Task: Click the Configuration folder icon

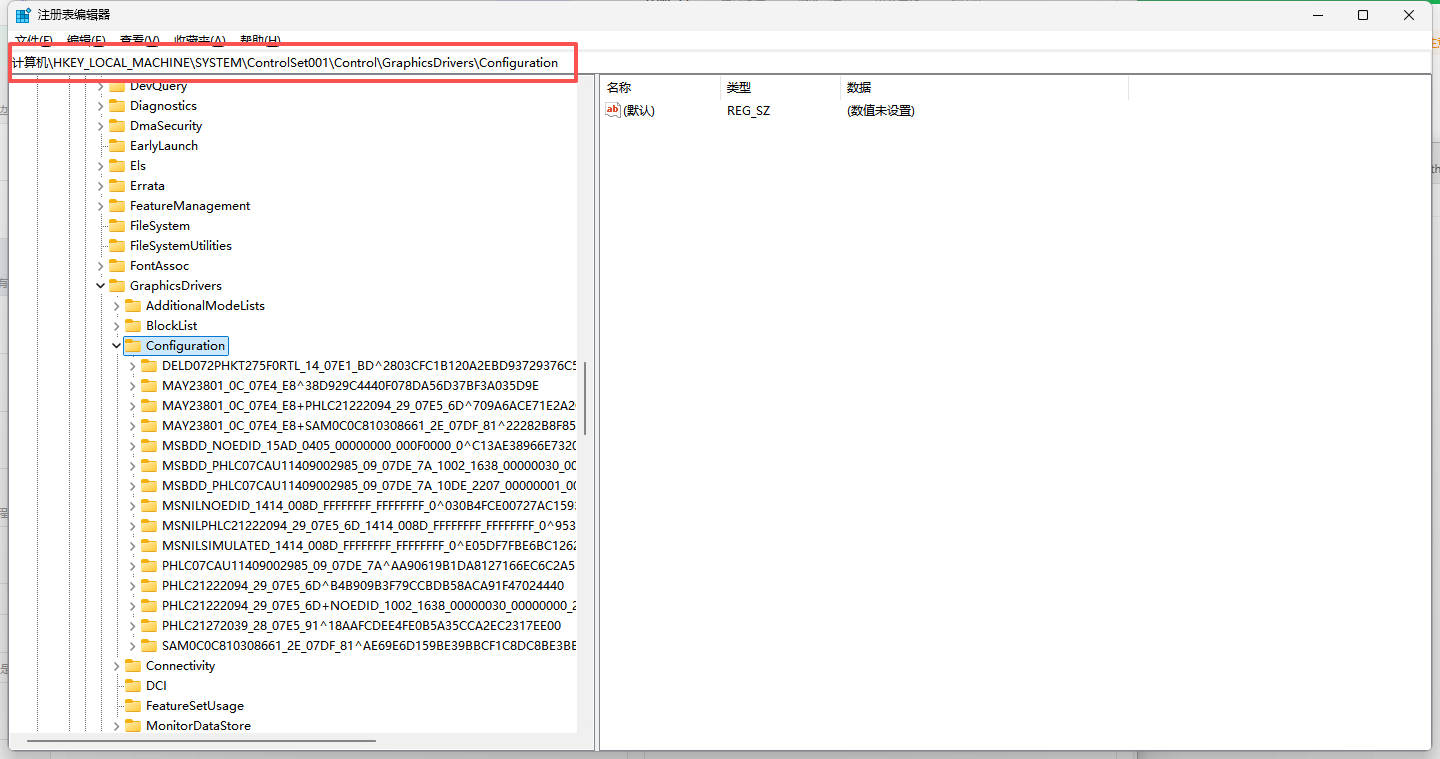Action: point(133,346)
